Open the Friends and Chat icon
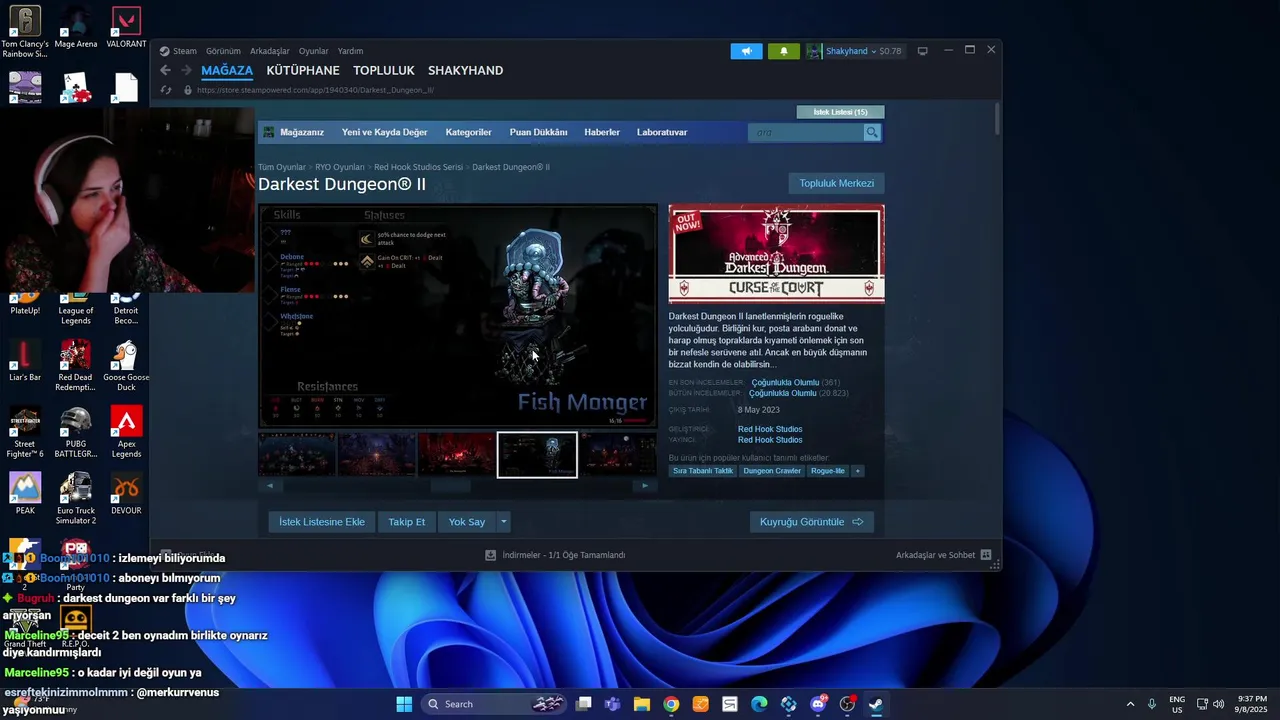Image resolution: width=1280 pixels, height=720 pixels. coord(985,555)
